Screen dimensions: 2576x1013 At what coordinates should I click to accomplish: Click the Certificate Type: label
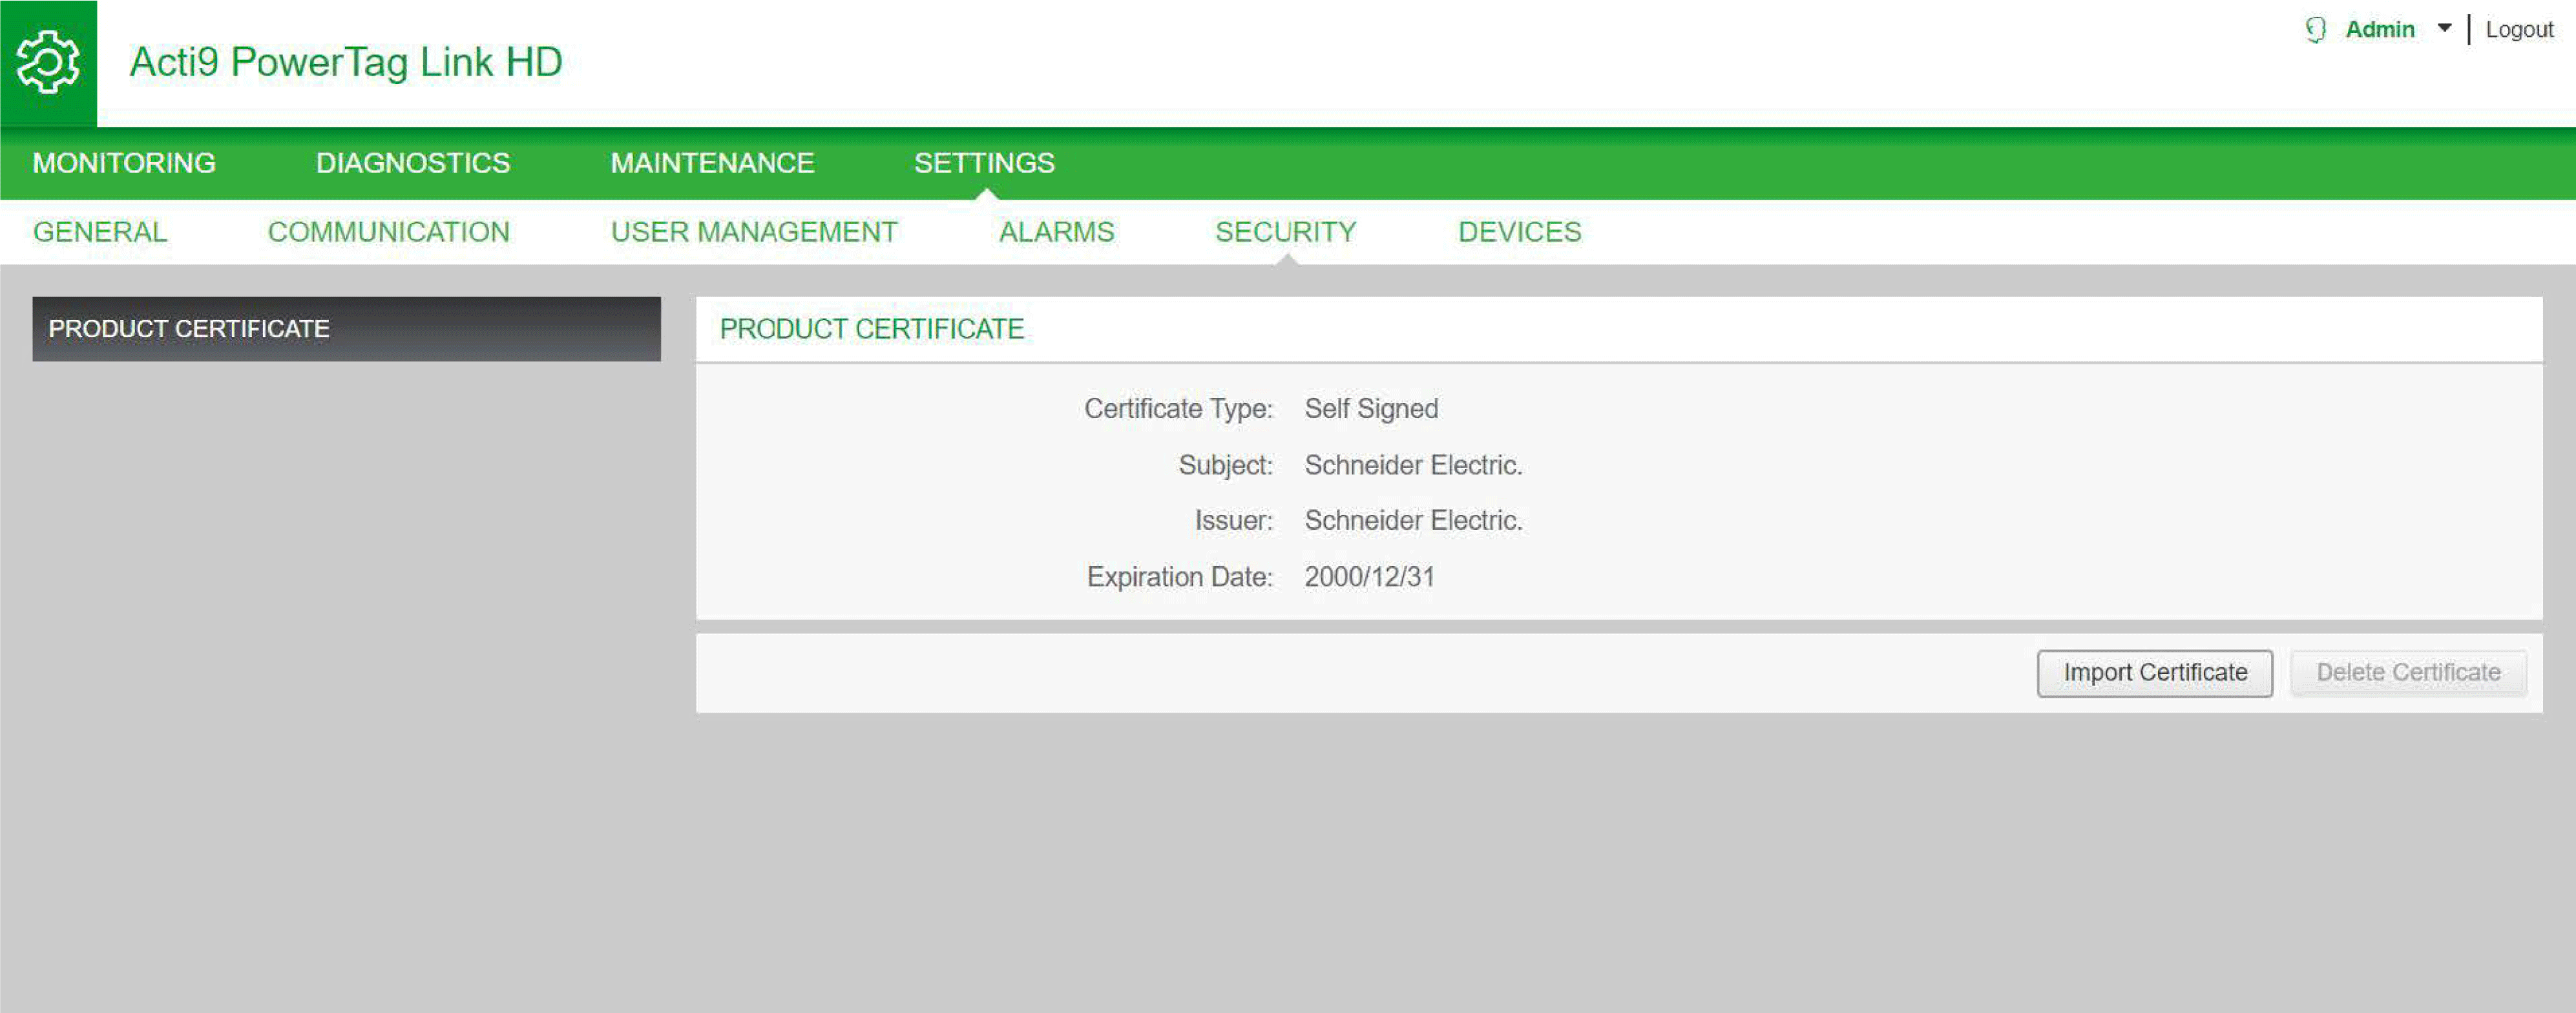(x=1178, y=409)
